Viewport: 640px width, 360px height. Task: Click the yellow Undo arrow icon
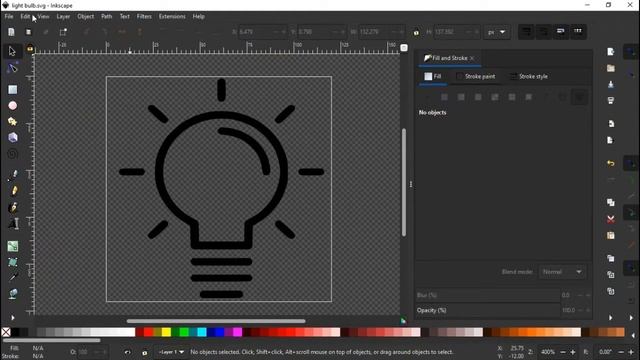(x=611, y=163)
